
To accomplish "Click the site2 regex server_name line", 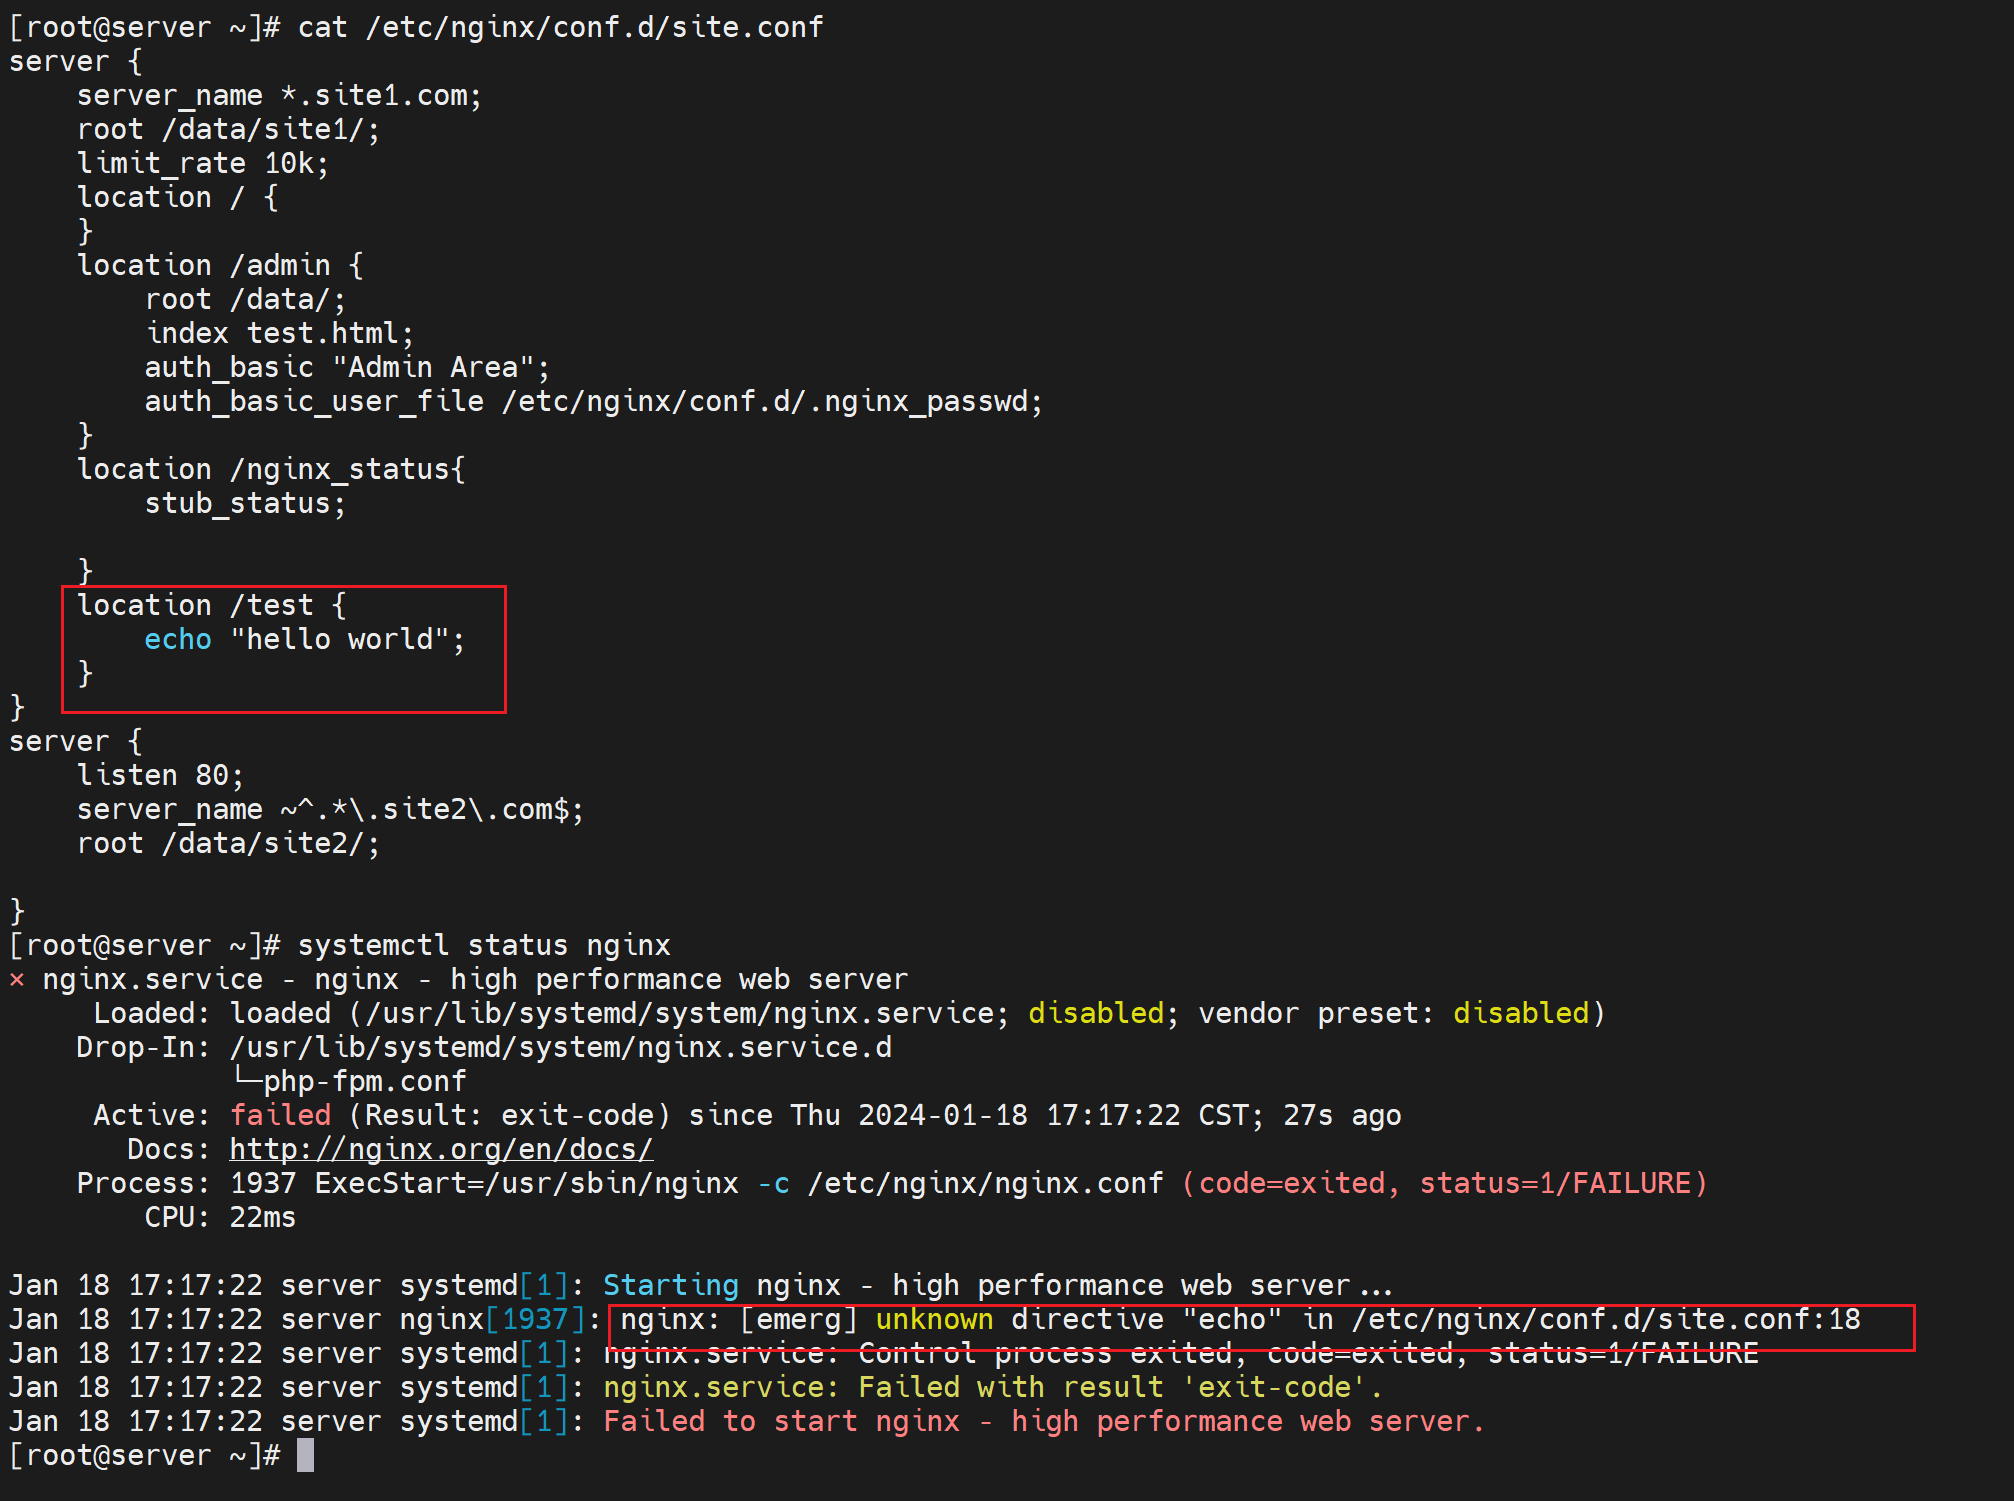I will click(x=330, y=809).
